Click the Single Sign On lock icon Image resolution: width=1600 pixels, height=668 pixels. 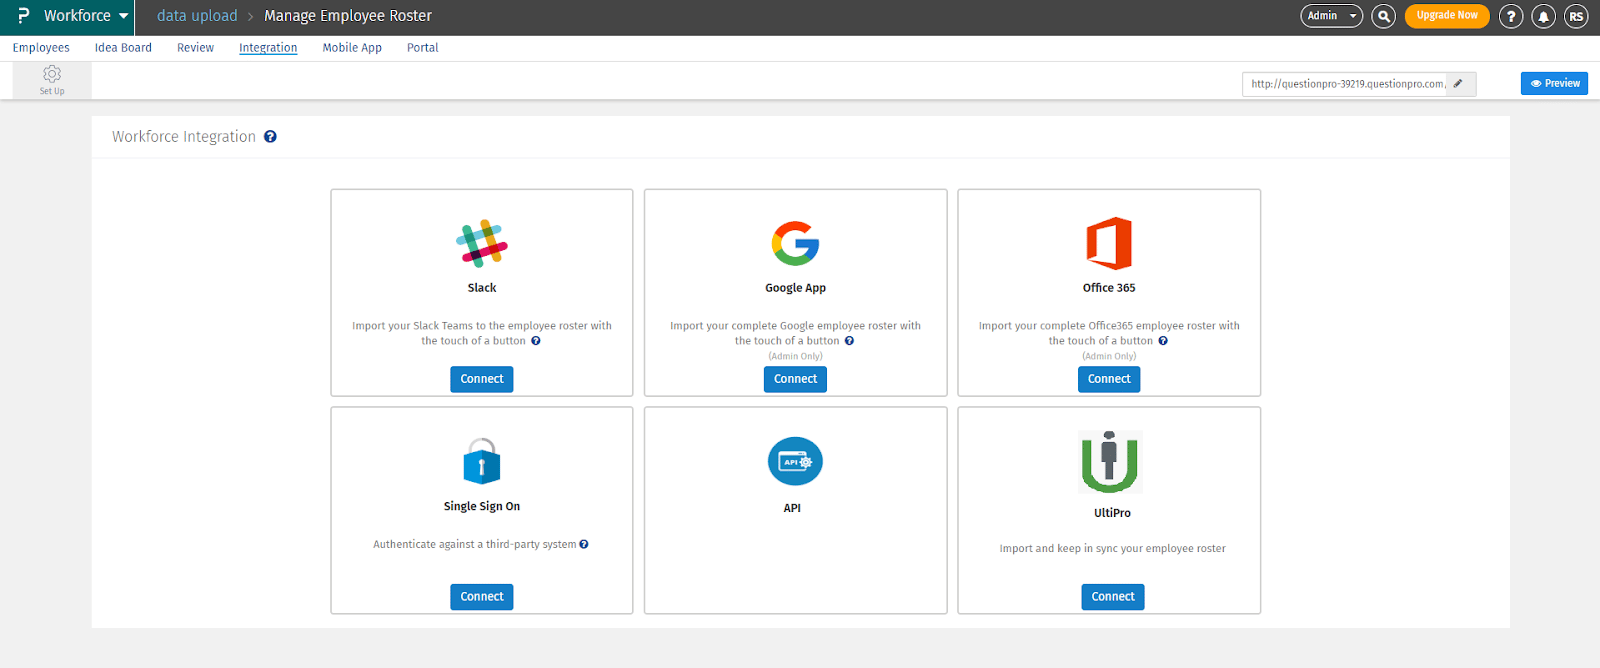click(482, 461)
